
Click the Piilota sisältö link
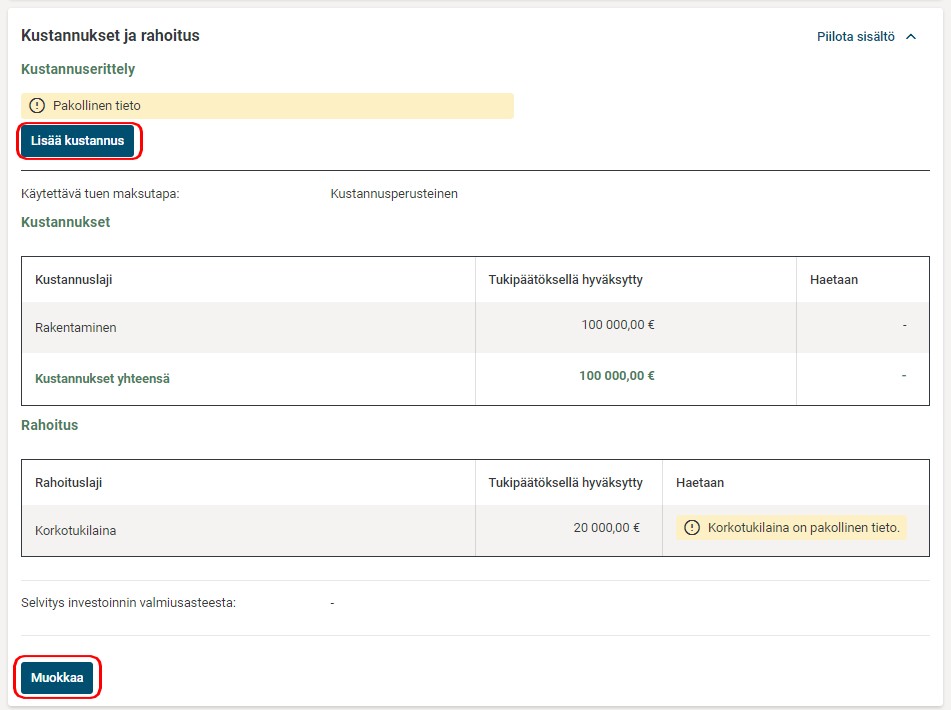point(855,37)
